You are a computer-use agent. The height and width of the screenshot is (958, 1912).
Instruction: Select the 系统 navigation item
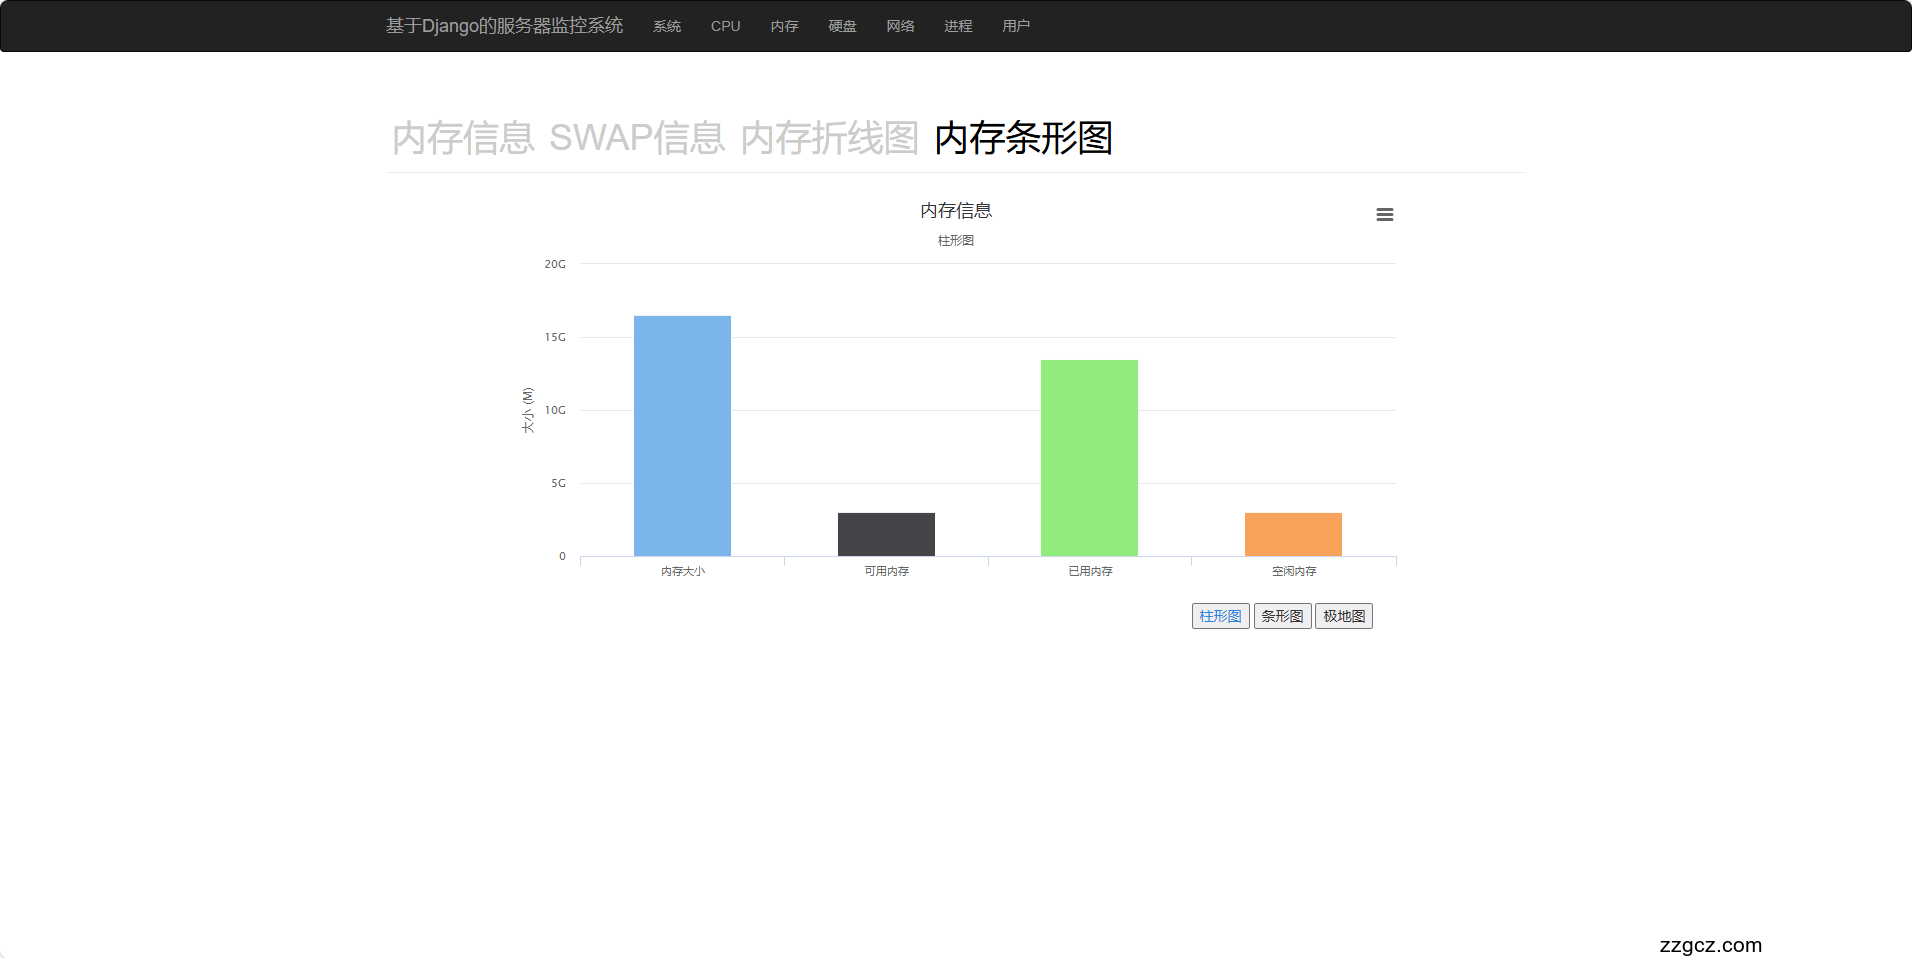(666, 26)
